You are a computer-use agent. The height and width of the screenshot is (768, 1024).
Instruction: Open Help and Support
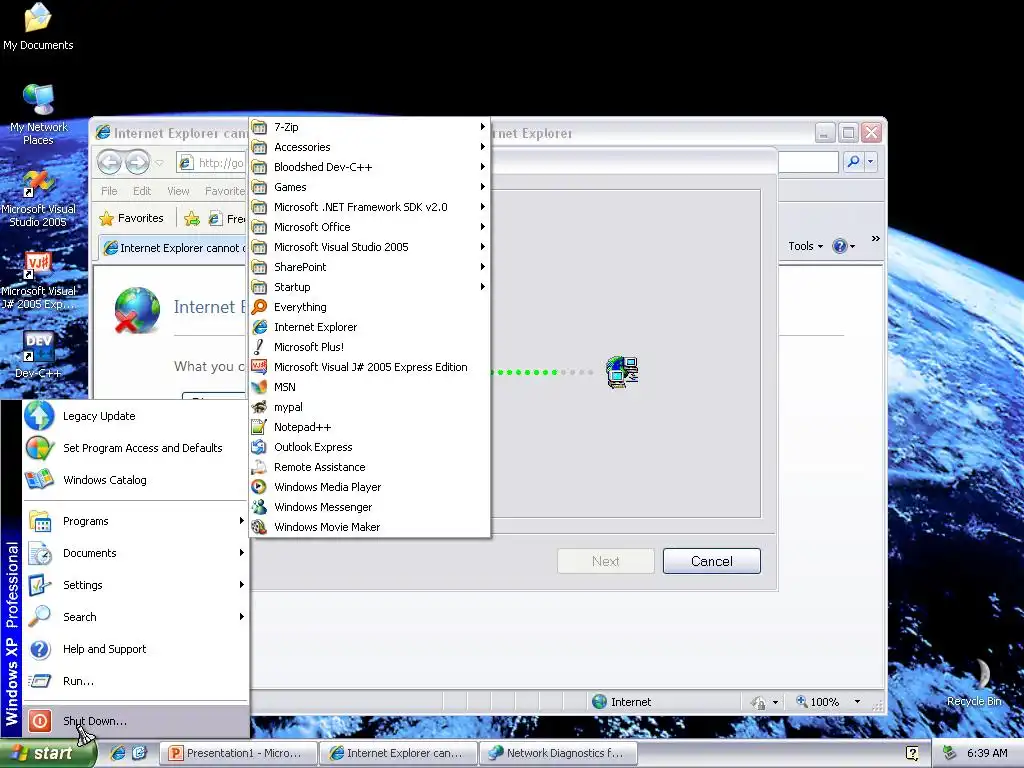[135, 649]
